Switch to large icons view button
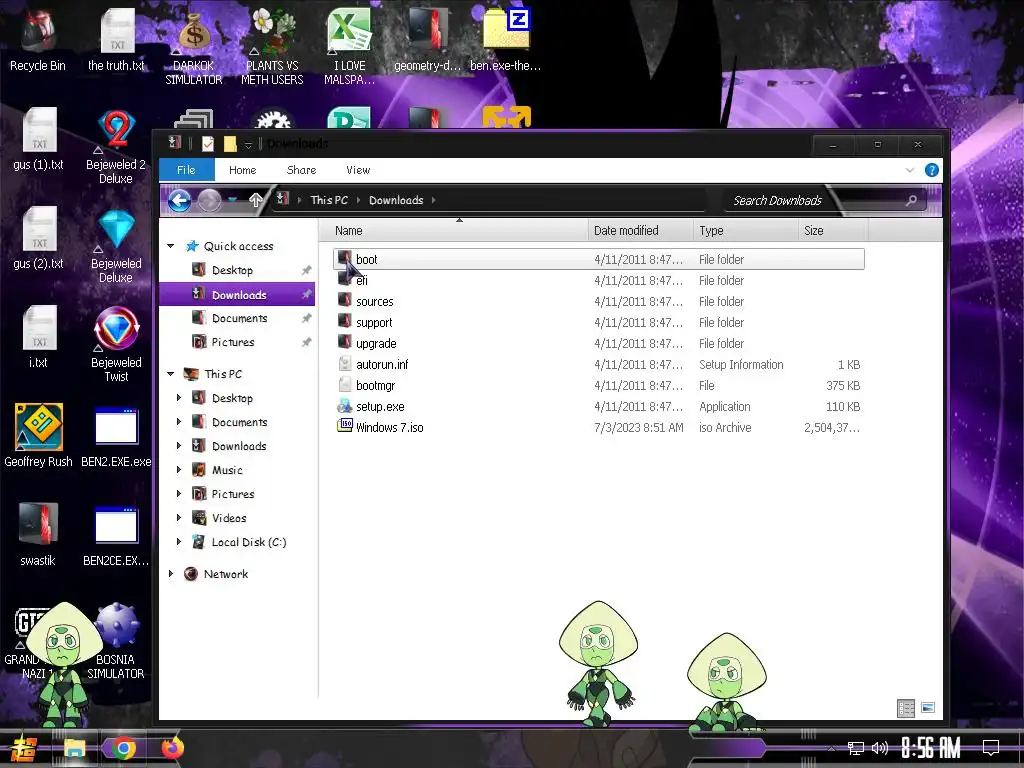 (x=927, y=708)
